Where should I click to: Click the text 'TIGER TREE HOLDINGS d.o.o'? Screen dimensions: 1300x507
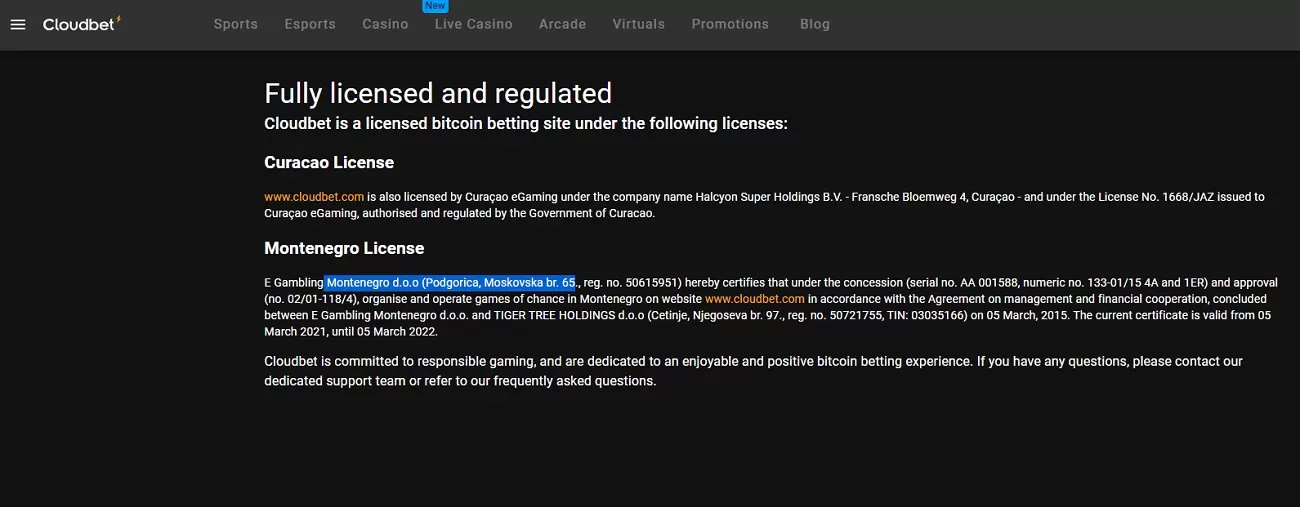pyautogui.click(x=568, y=315)
